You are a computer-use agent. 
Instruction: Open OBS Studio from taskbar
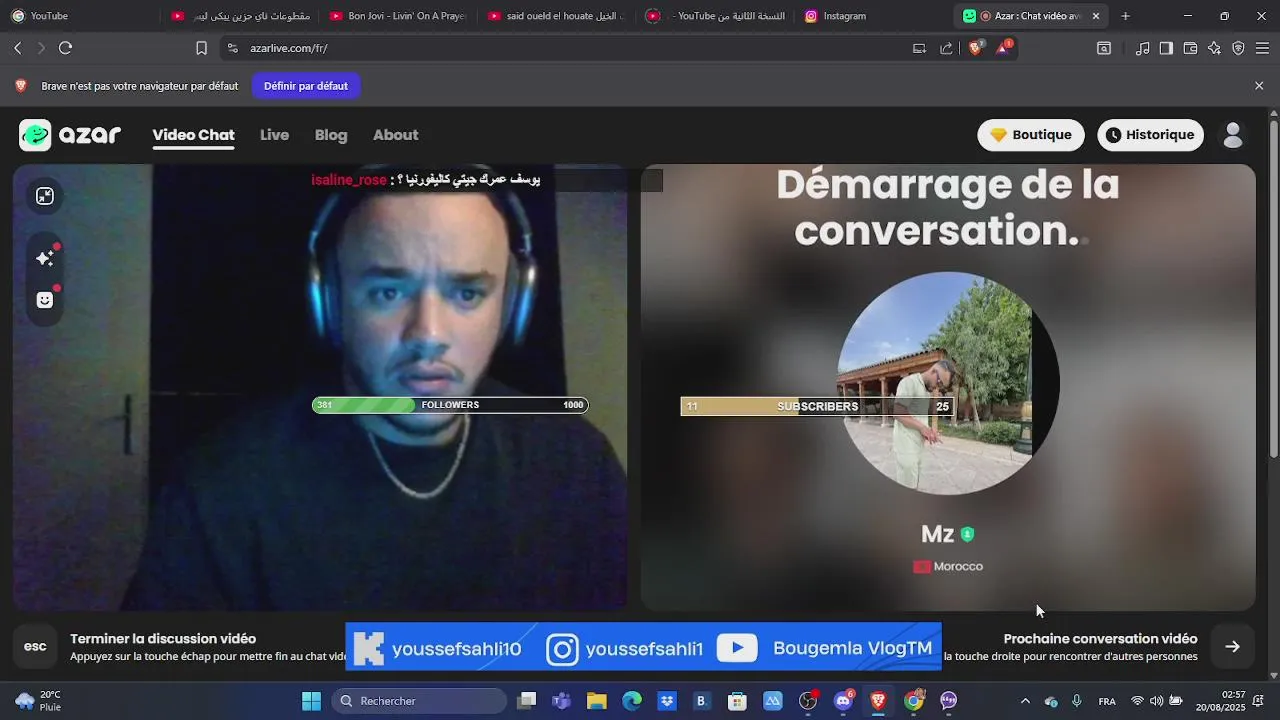pos(808,701)
